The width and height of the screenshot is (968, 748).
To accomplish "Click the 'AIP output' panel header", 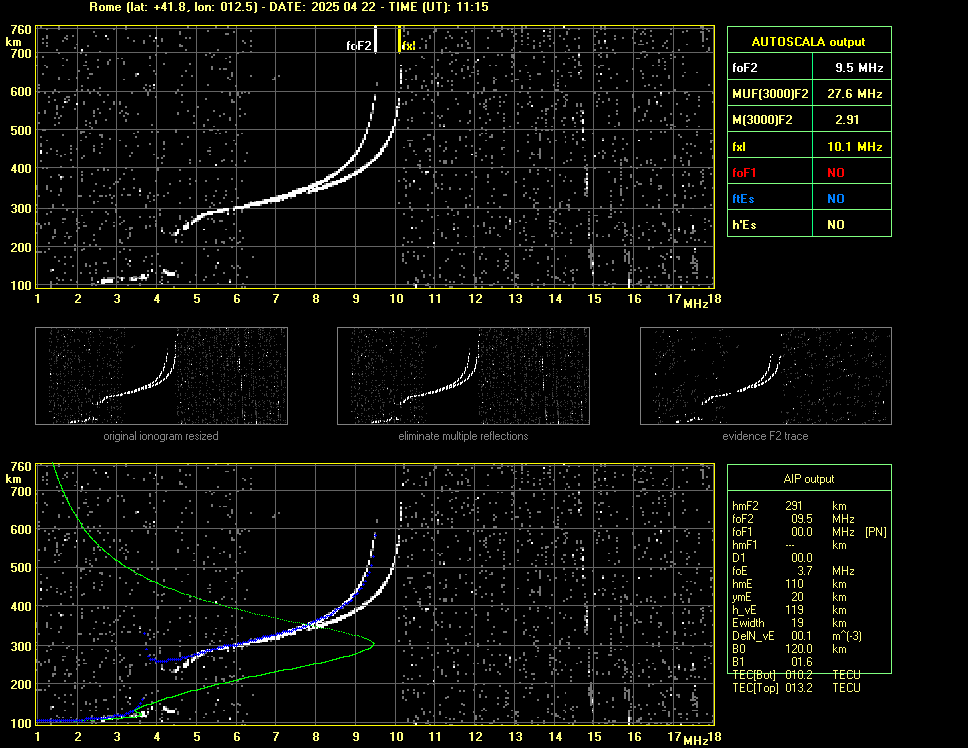I will pos(809,478).
